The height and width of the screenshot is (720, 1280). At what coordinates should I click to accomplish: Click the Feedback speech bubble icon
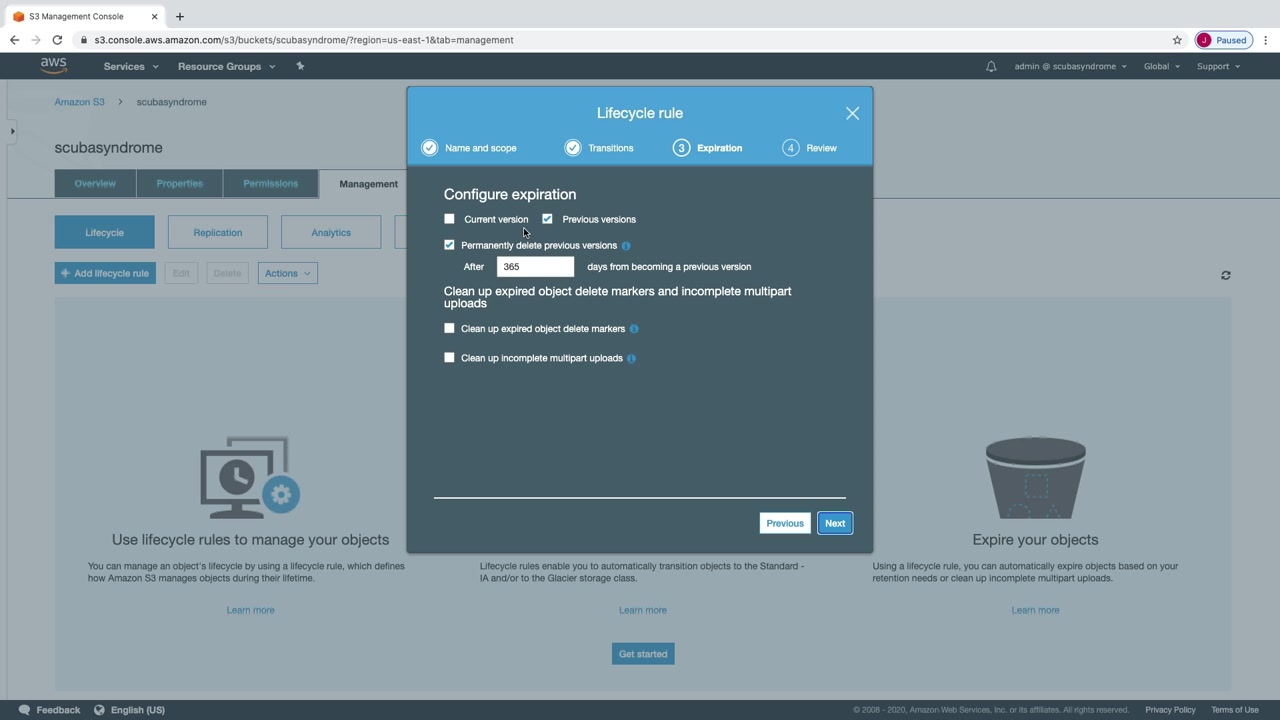pos(24,710)
